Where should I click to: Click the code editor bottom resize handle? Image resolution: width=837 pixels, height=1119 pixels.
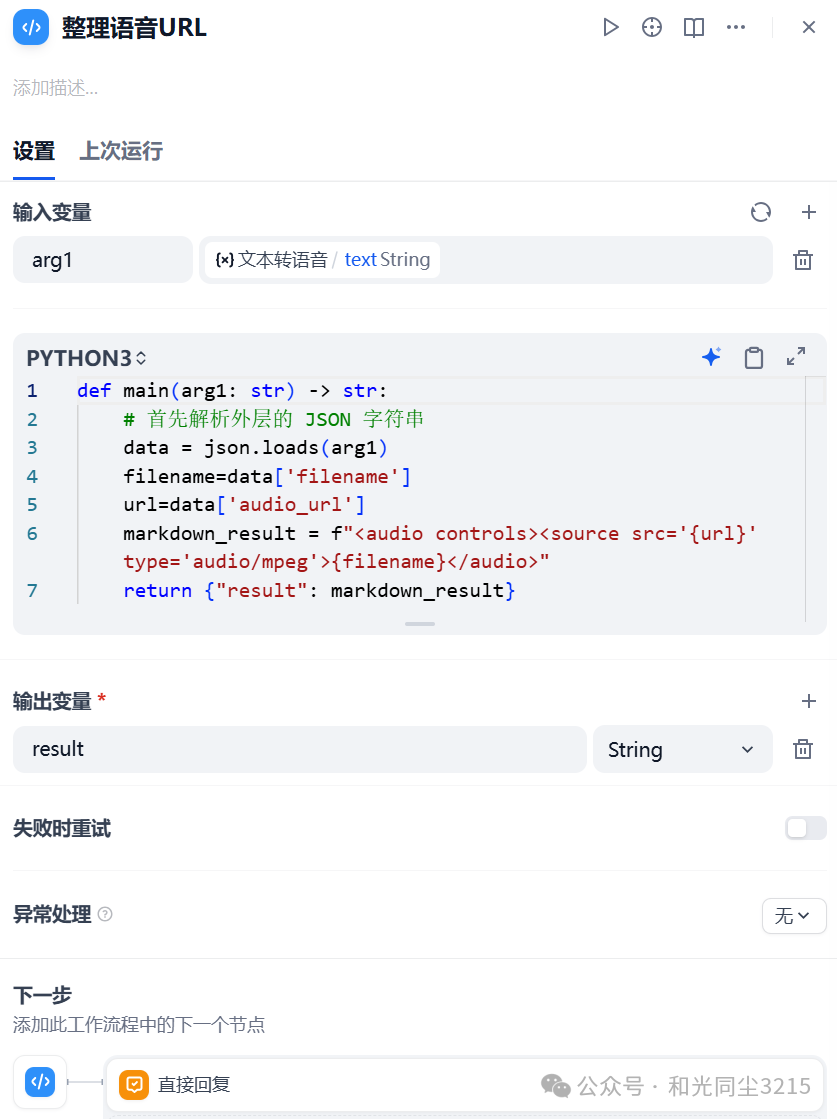coord(420,624)
